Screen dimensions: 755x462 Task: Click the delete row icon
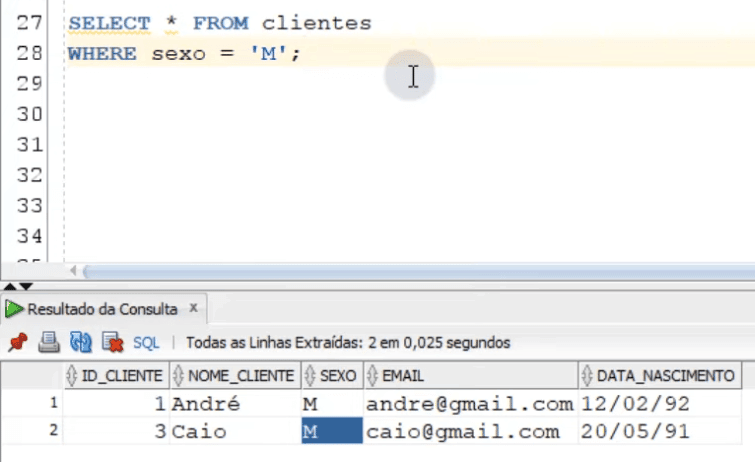point(112,343)
